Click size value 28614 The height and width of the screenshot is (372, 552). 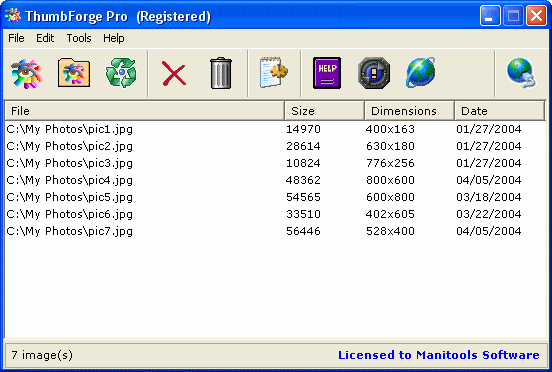[x=303, y=146]
